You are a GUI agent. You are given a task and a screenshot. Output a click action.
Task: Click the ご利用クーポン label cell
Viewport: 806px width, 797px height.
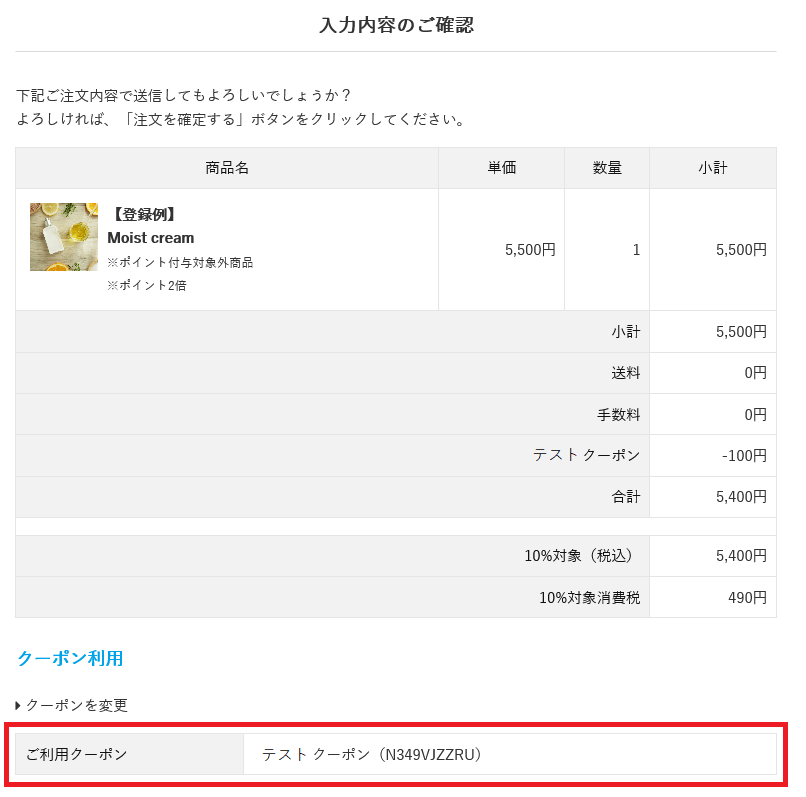(77, 754)
